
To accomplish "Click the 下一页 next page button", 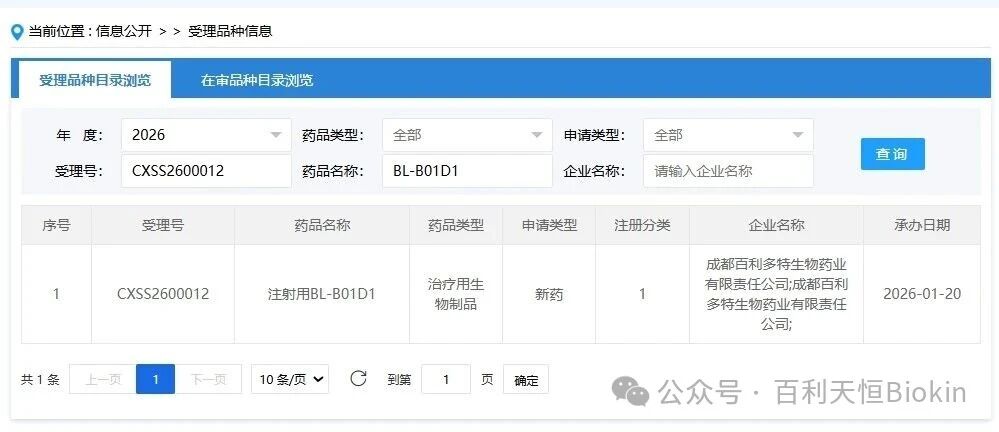I will pos(208,379).
